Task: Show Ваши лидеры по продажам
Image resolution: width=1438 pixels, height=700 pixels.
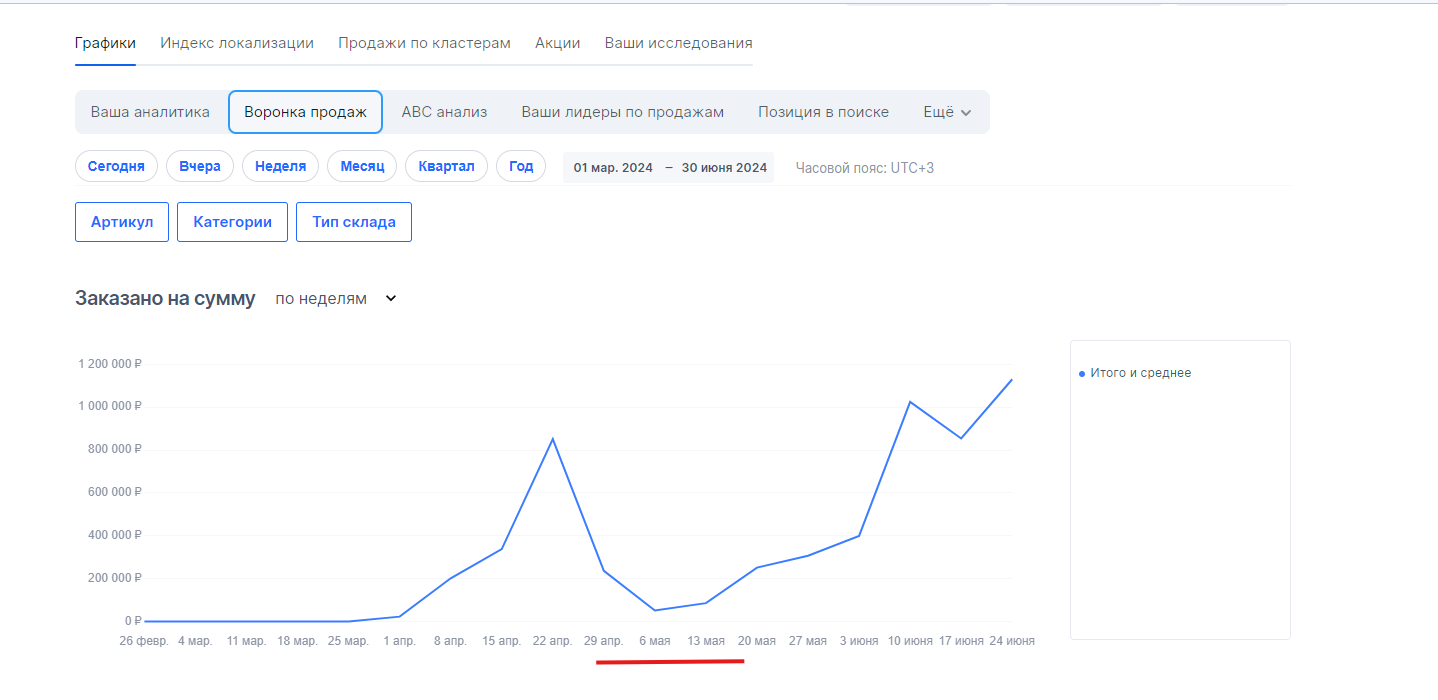Action: pos(622,112)
